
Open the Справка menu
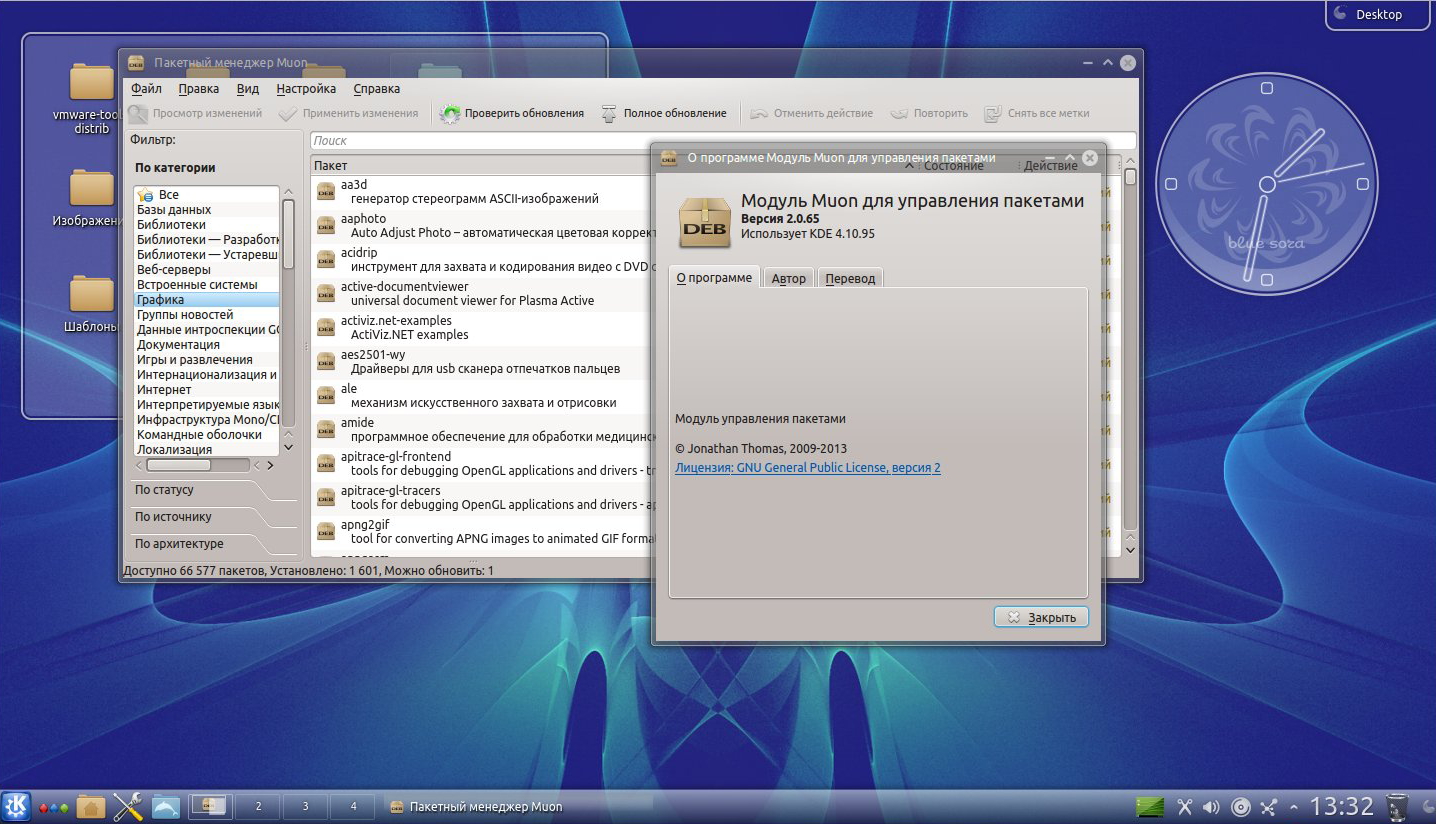click(x=376, y=88)
